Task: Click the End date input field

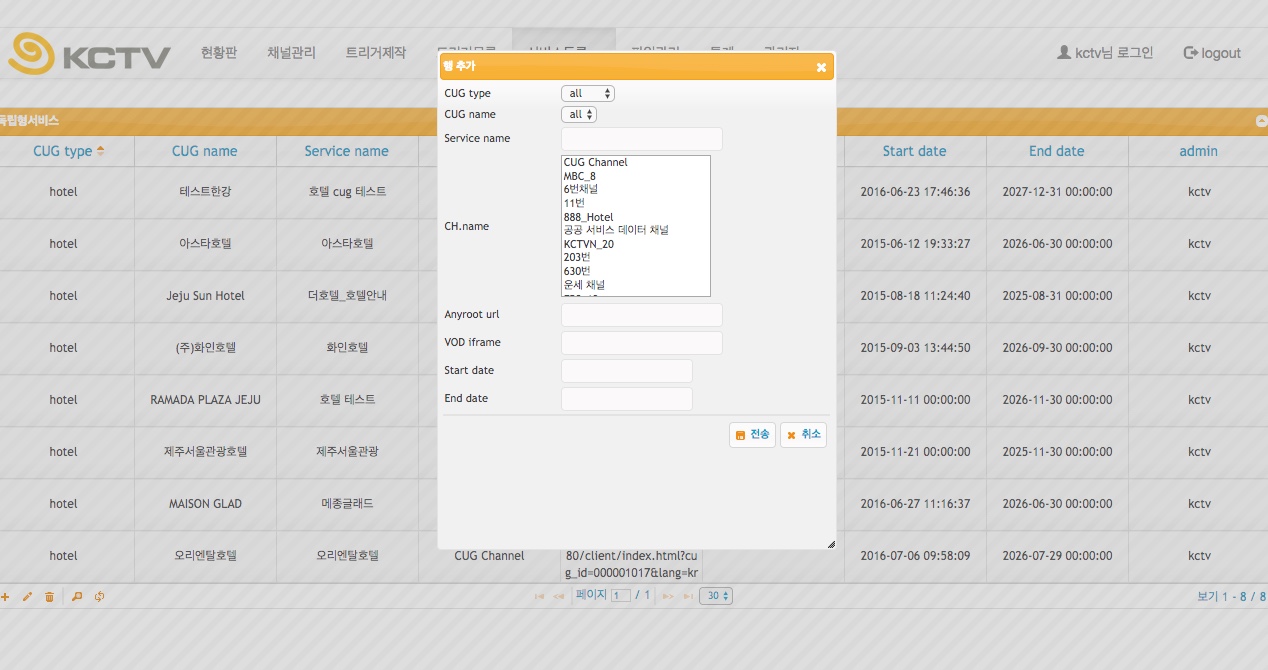Action: pyautogui.click(x=627, y=399)
